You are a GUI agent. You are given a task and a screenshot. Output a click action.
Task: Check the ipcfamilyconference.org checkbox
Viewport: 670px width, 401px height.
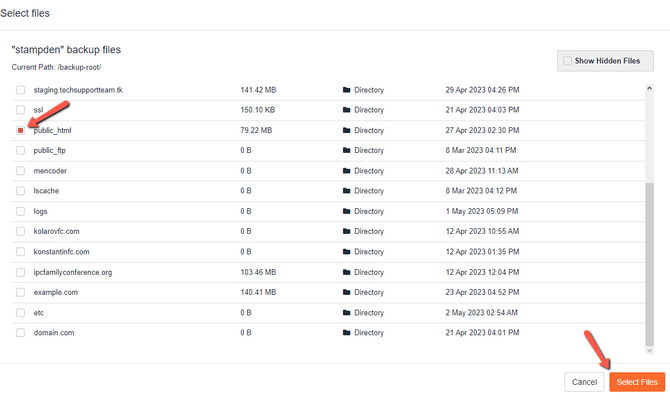(x=20, y=272)
